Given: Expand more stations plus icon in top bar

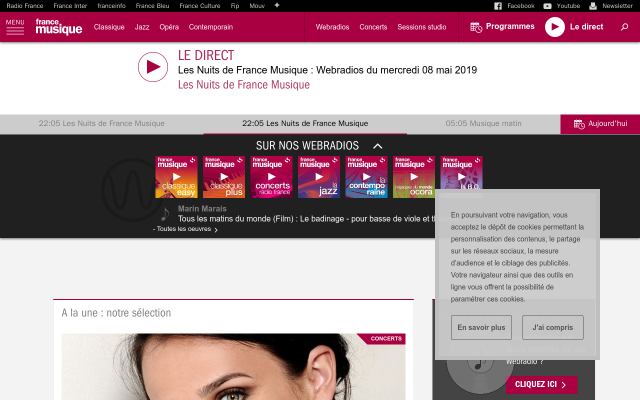Looking at the screenshot, I should (277, 5).
